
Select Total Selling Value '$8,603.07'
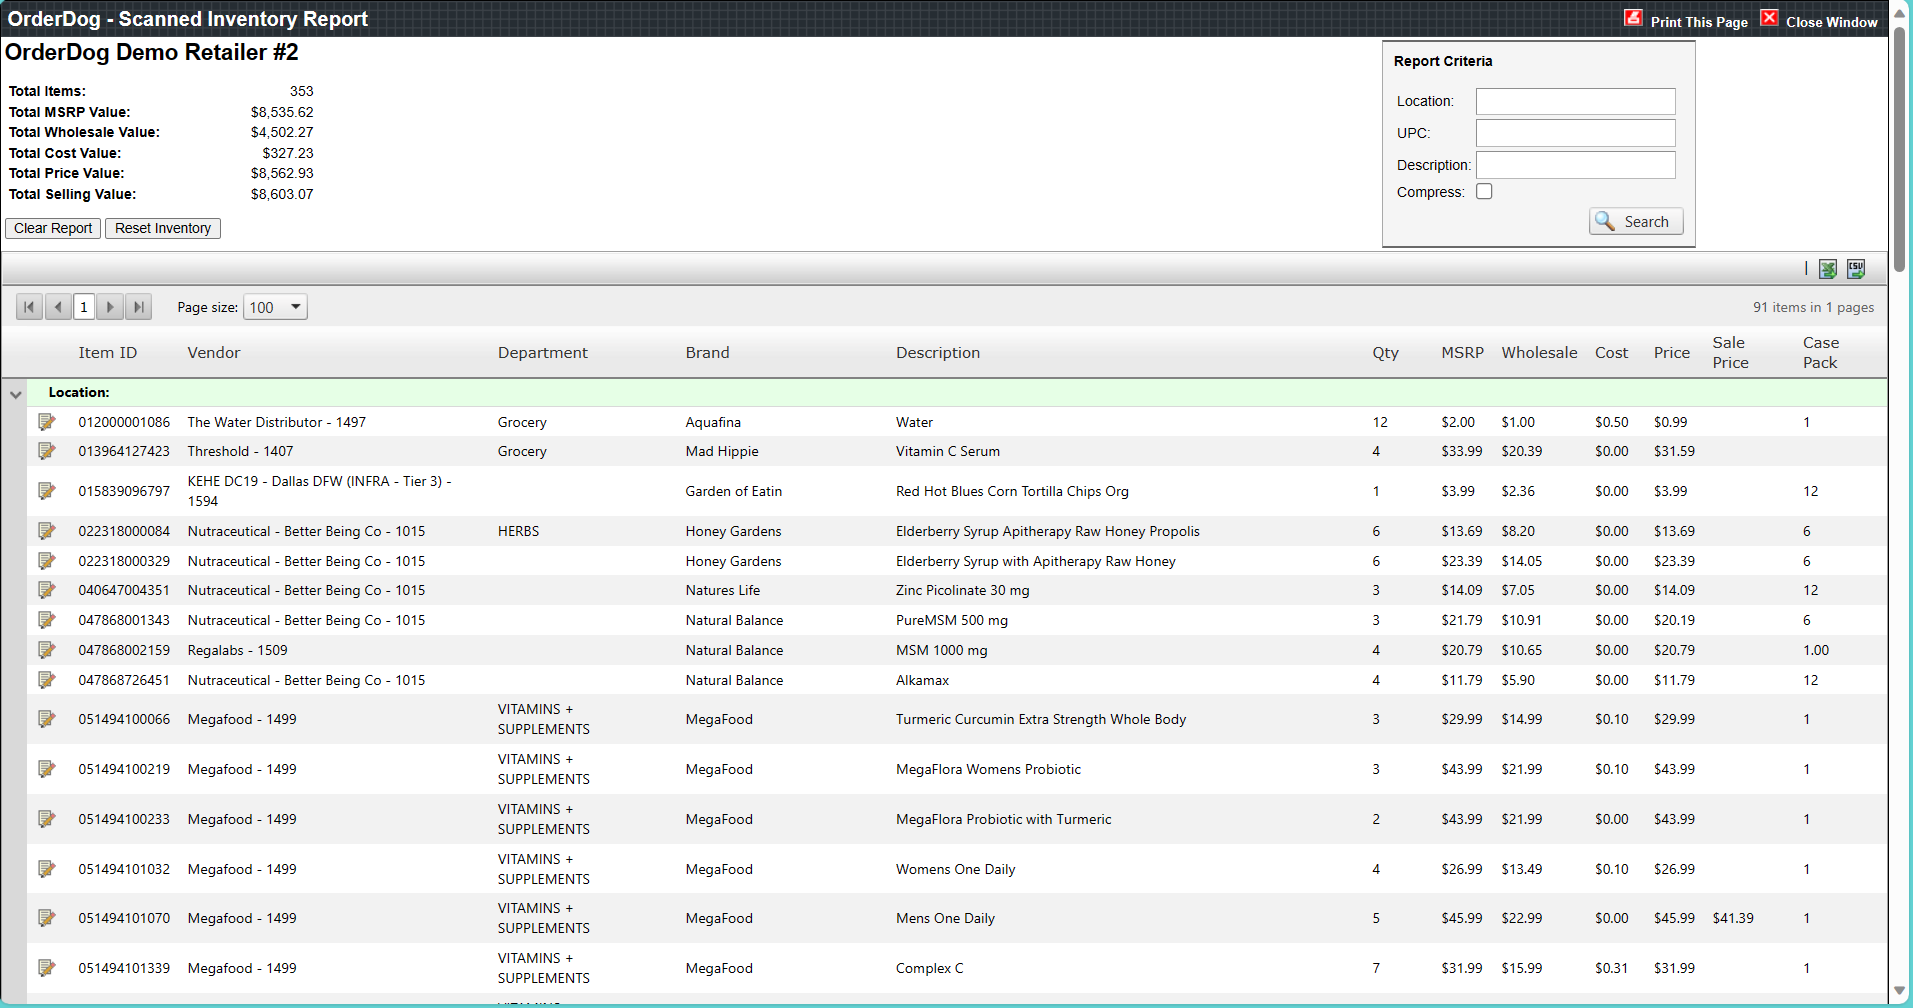pos(282,194)
